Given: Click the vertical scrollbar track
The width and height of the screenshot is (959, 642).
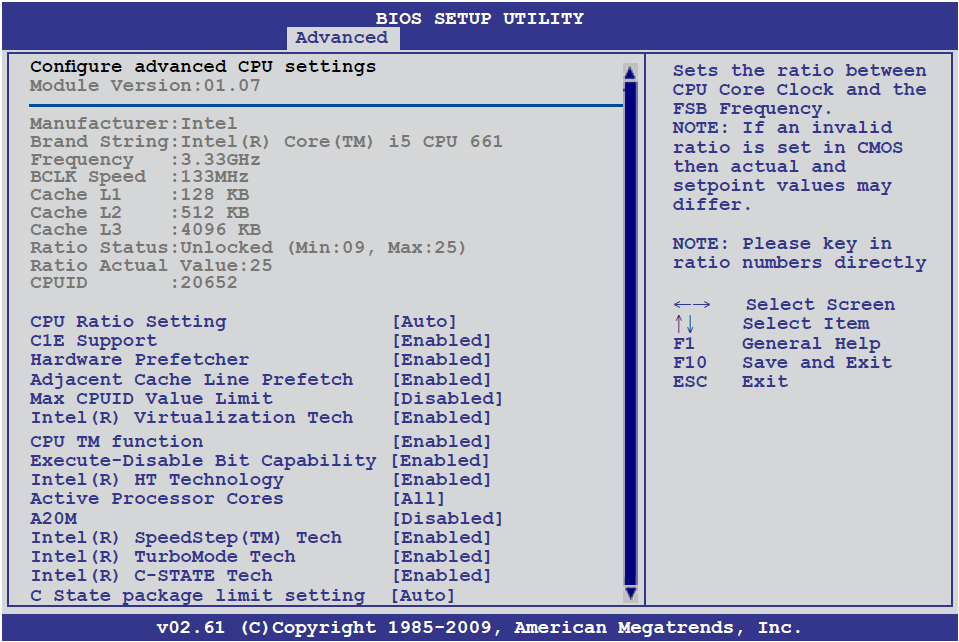Looking at the screenshot, I should click(630, 333).
